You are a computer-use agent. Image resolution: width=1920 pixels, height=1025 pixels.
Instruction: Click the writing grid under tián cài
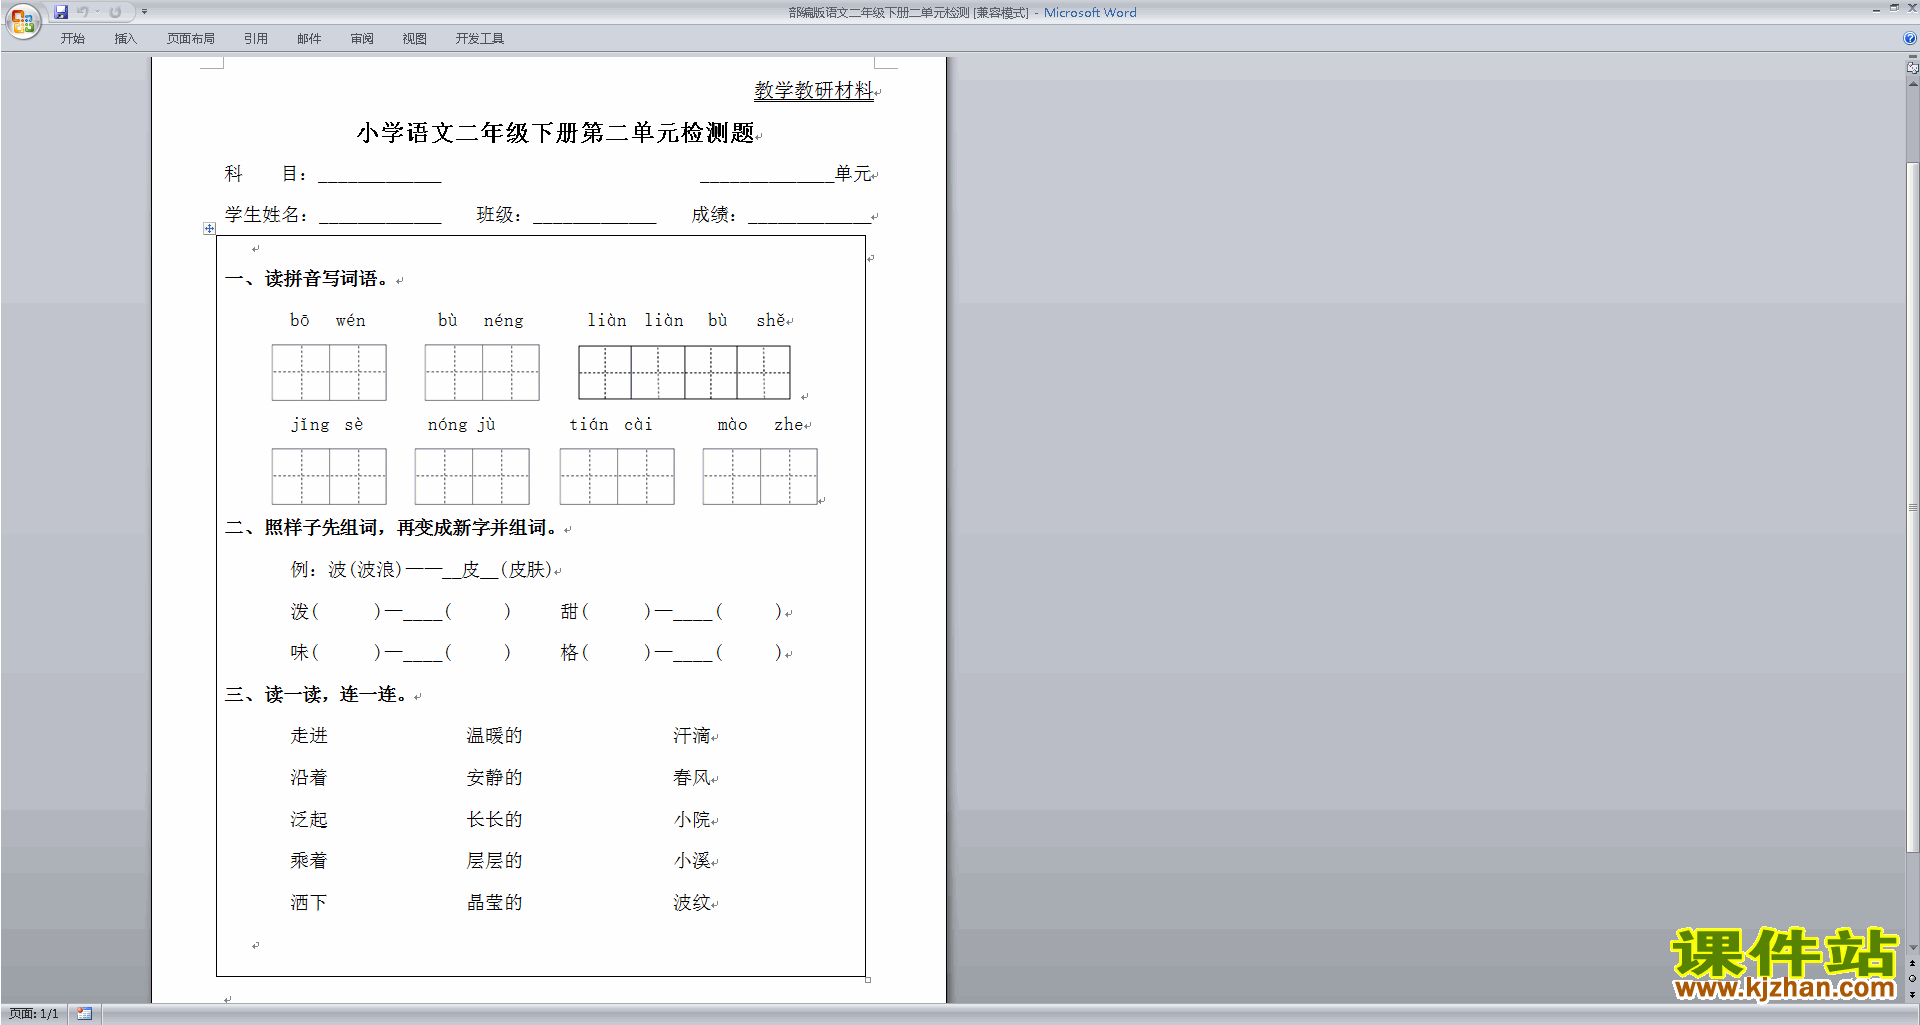coord(617,476)
